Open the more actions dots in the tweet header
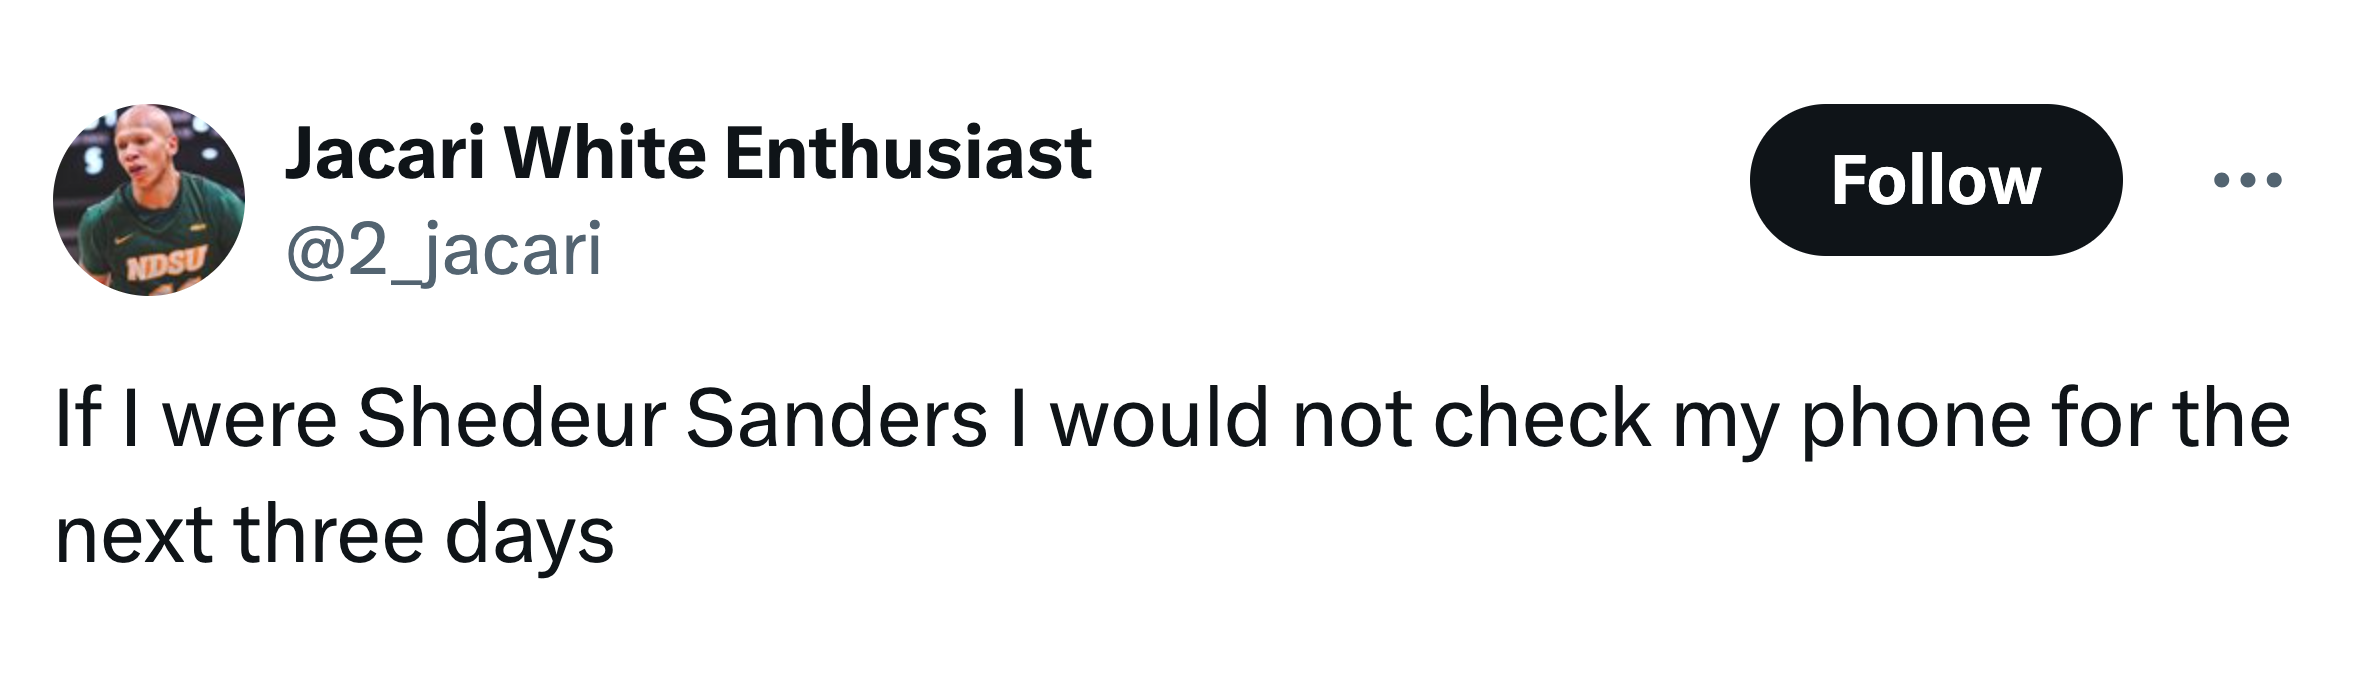 2247,181
